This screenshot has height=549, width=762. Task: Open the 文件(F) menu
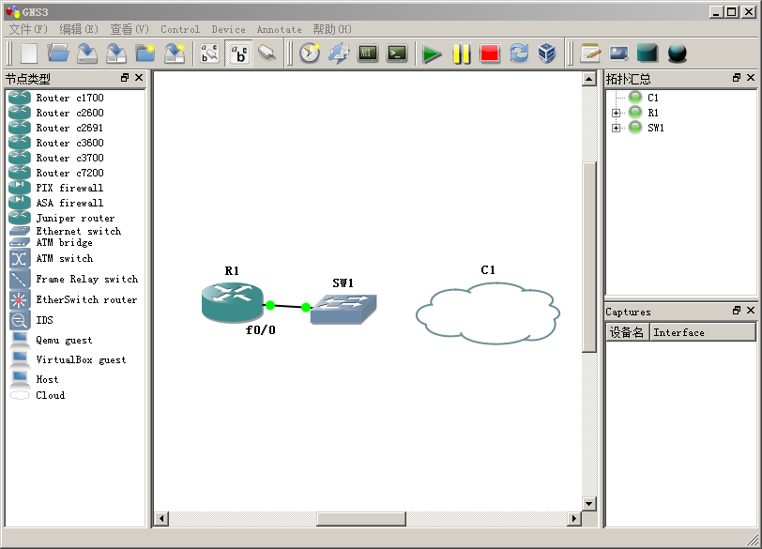[28, 29]
